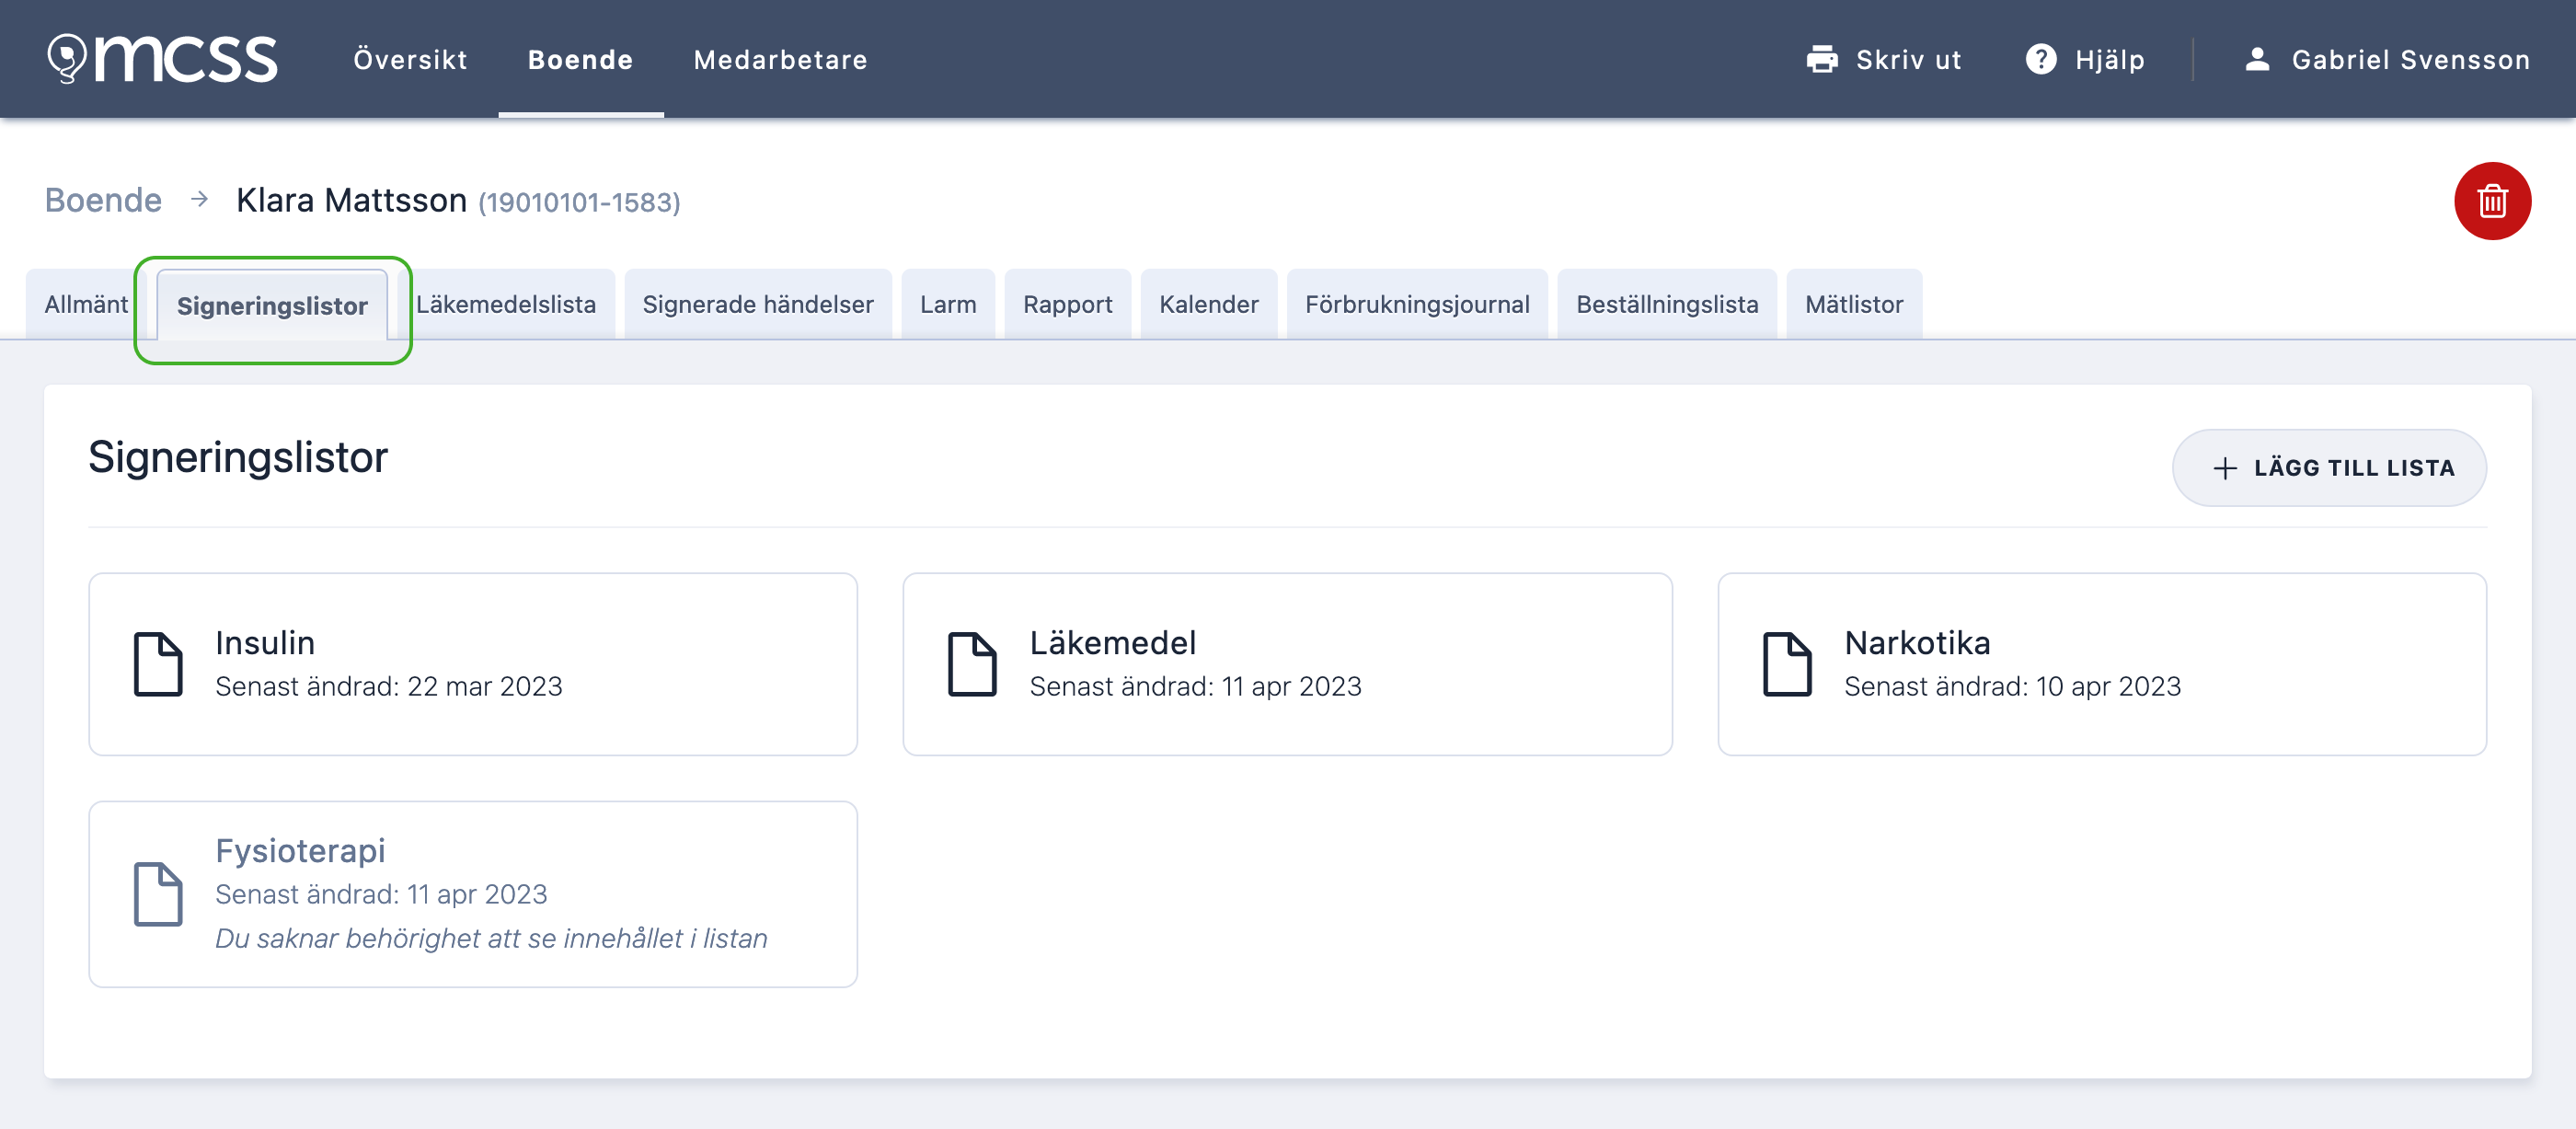
Task: Click the Fysioterapi document icon
Action: pyautogui.click(x=159, y=894)
